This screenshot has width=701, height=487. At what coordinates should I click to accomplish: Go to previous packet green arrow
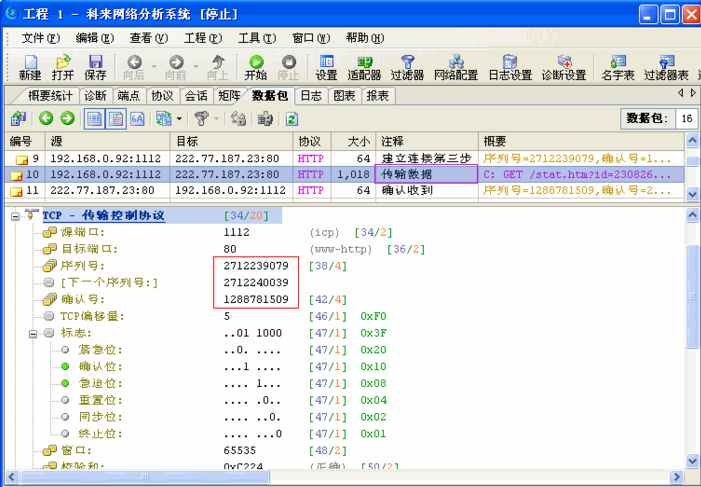[46, 119]
